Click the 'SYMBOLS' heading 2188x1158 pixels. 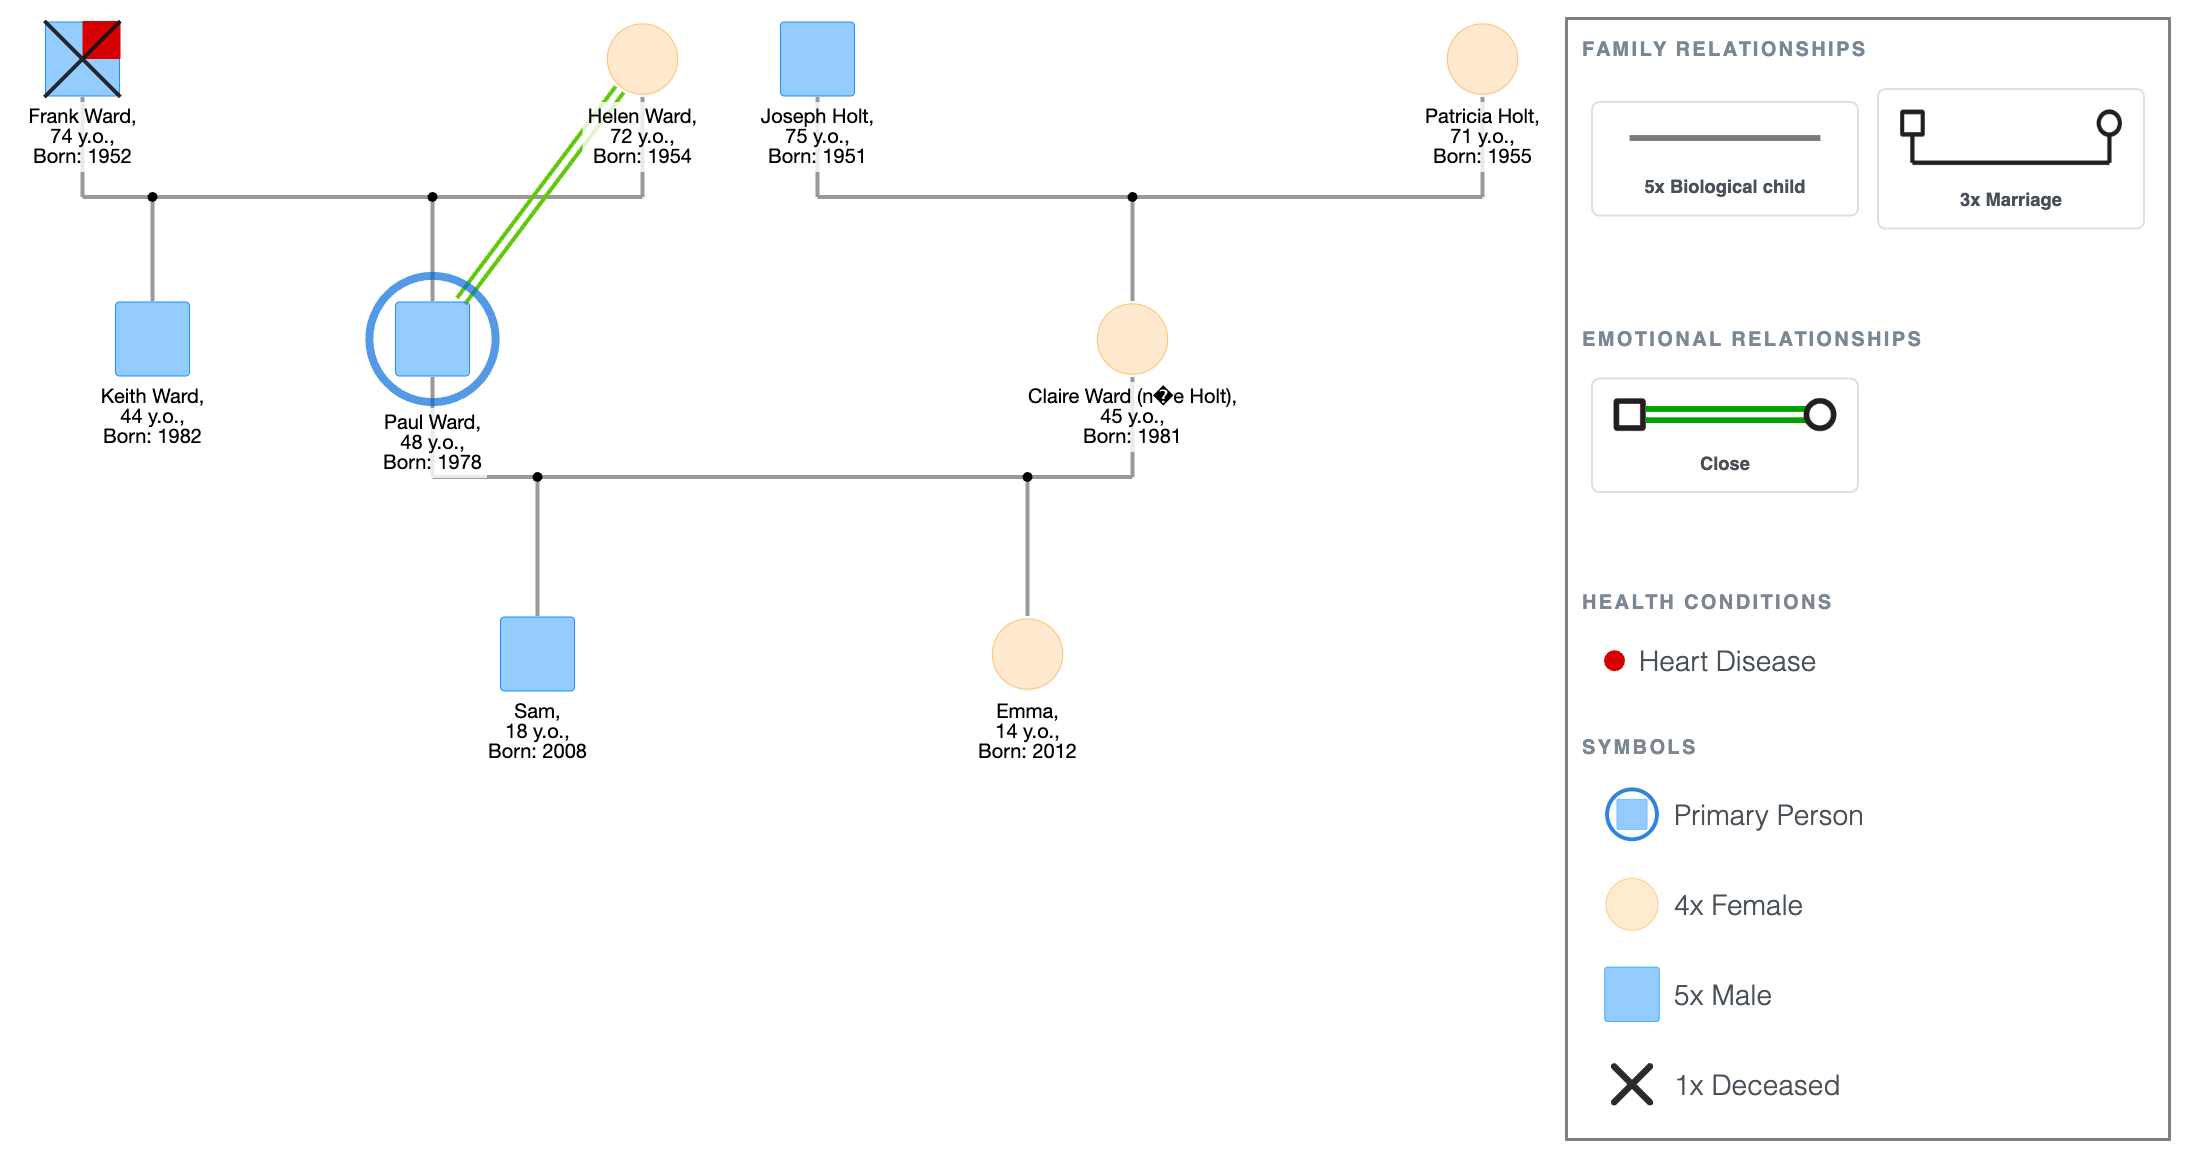coord(1639,747)
